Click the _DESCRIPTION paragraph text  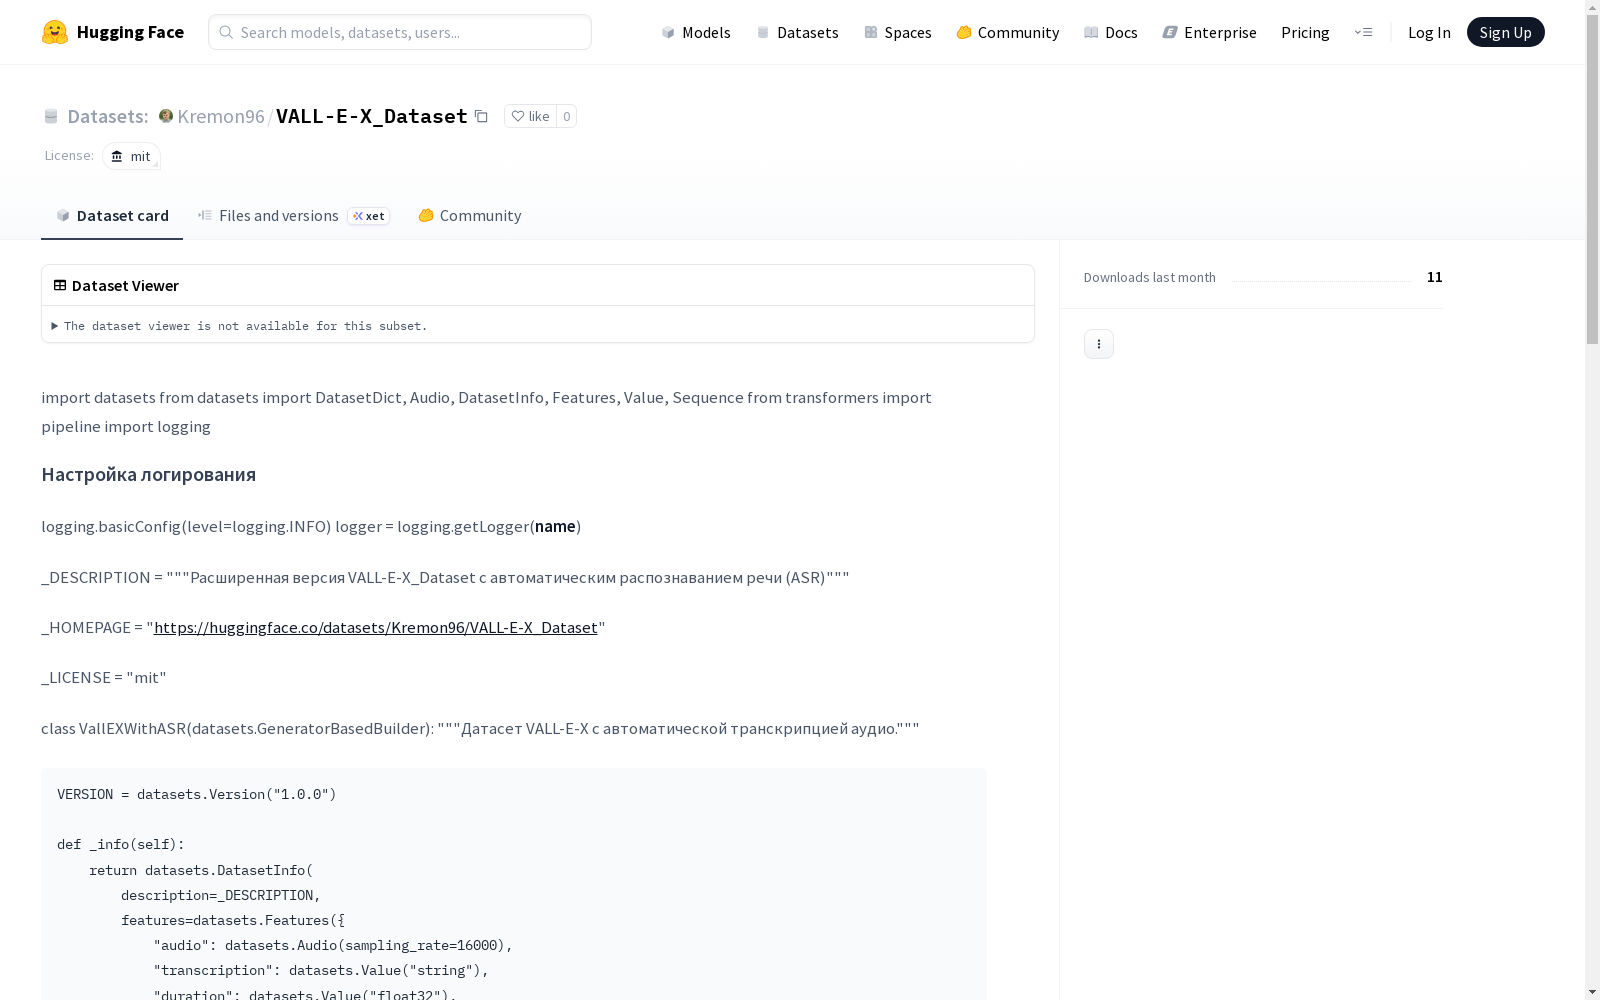(445, 577)
